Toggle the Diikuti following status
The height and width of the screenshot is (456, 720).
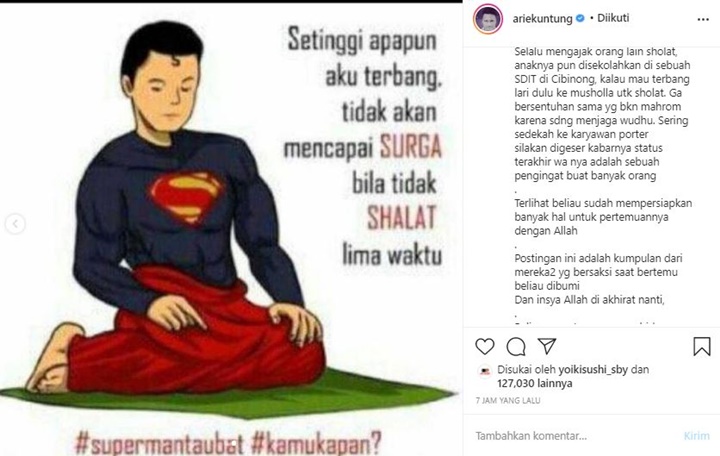point(613,18)
